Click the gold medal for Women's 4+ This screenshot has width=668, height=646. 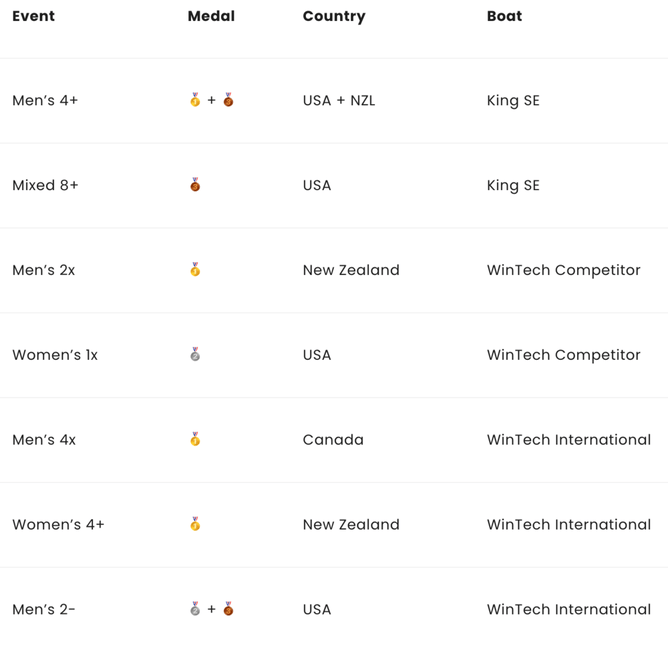pyautogui.click(x=195, y=524)
